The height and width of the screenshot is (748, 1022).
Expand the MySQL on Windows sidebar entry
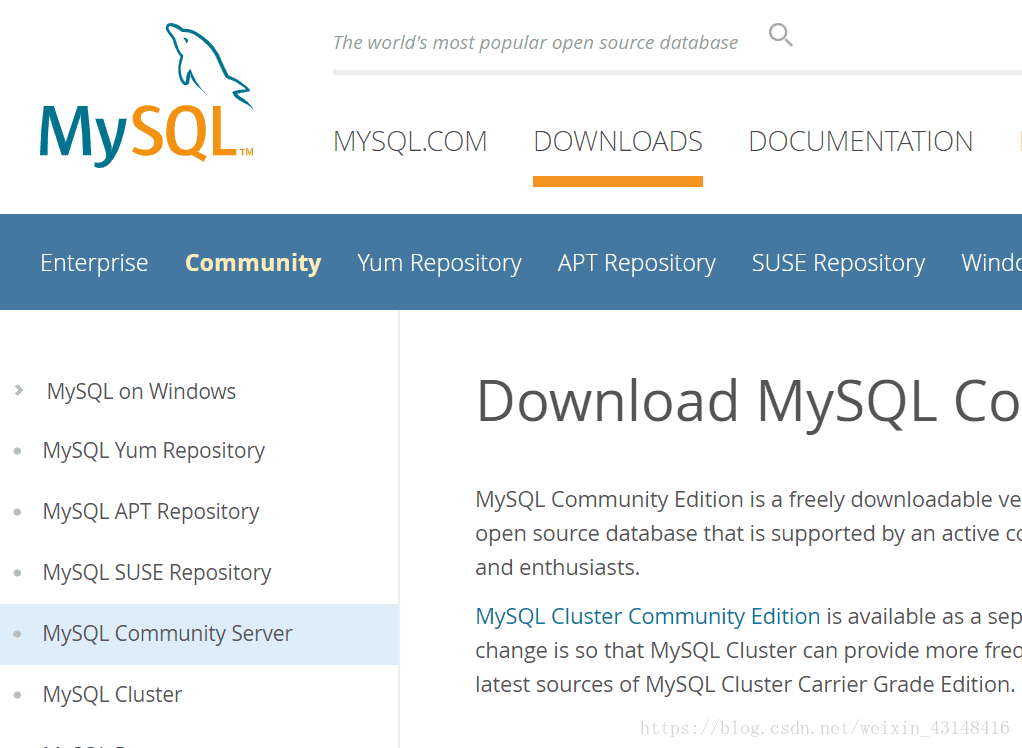140,391
